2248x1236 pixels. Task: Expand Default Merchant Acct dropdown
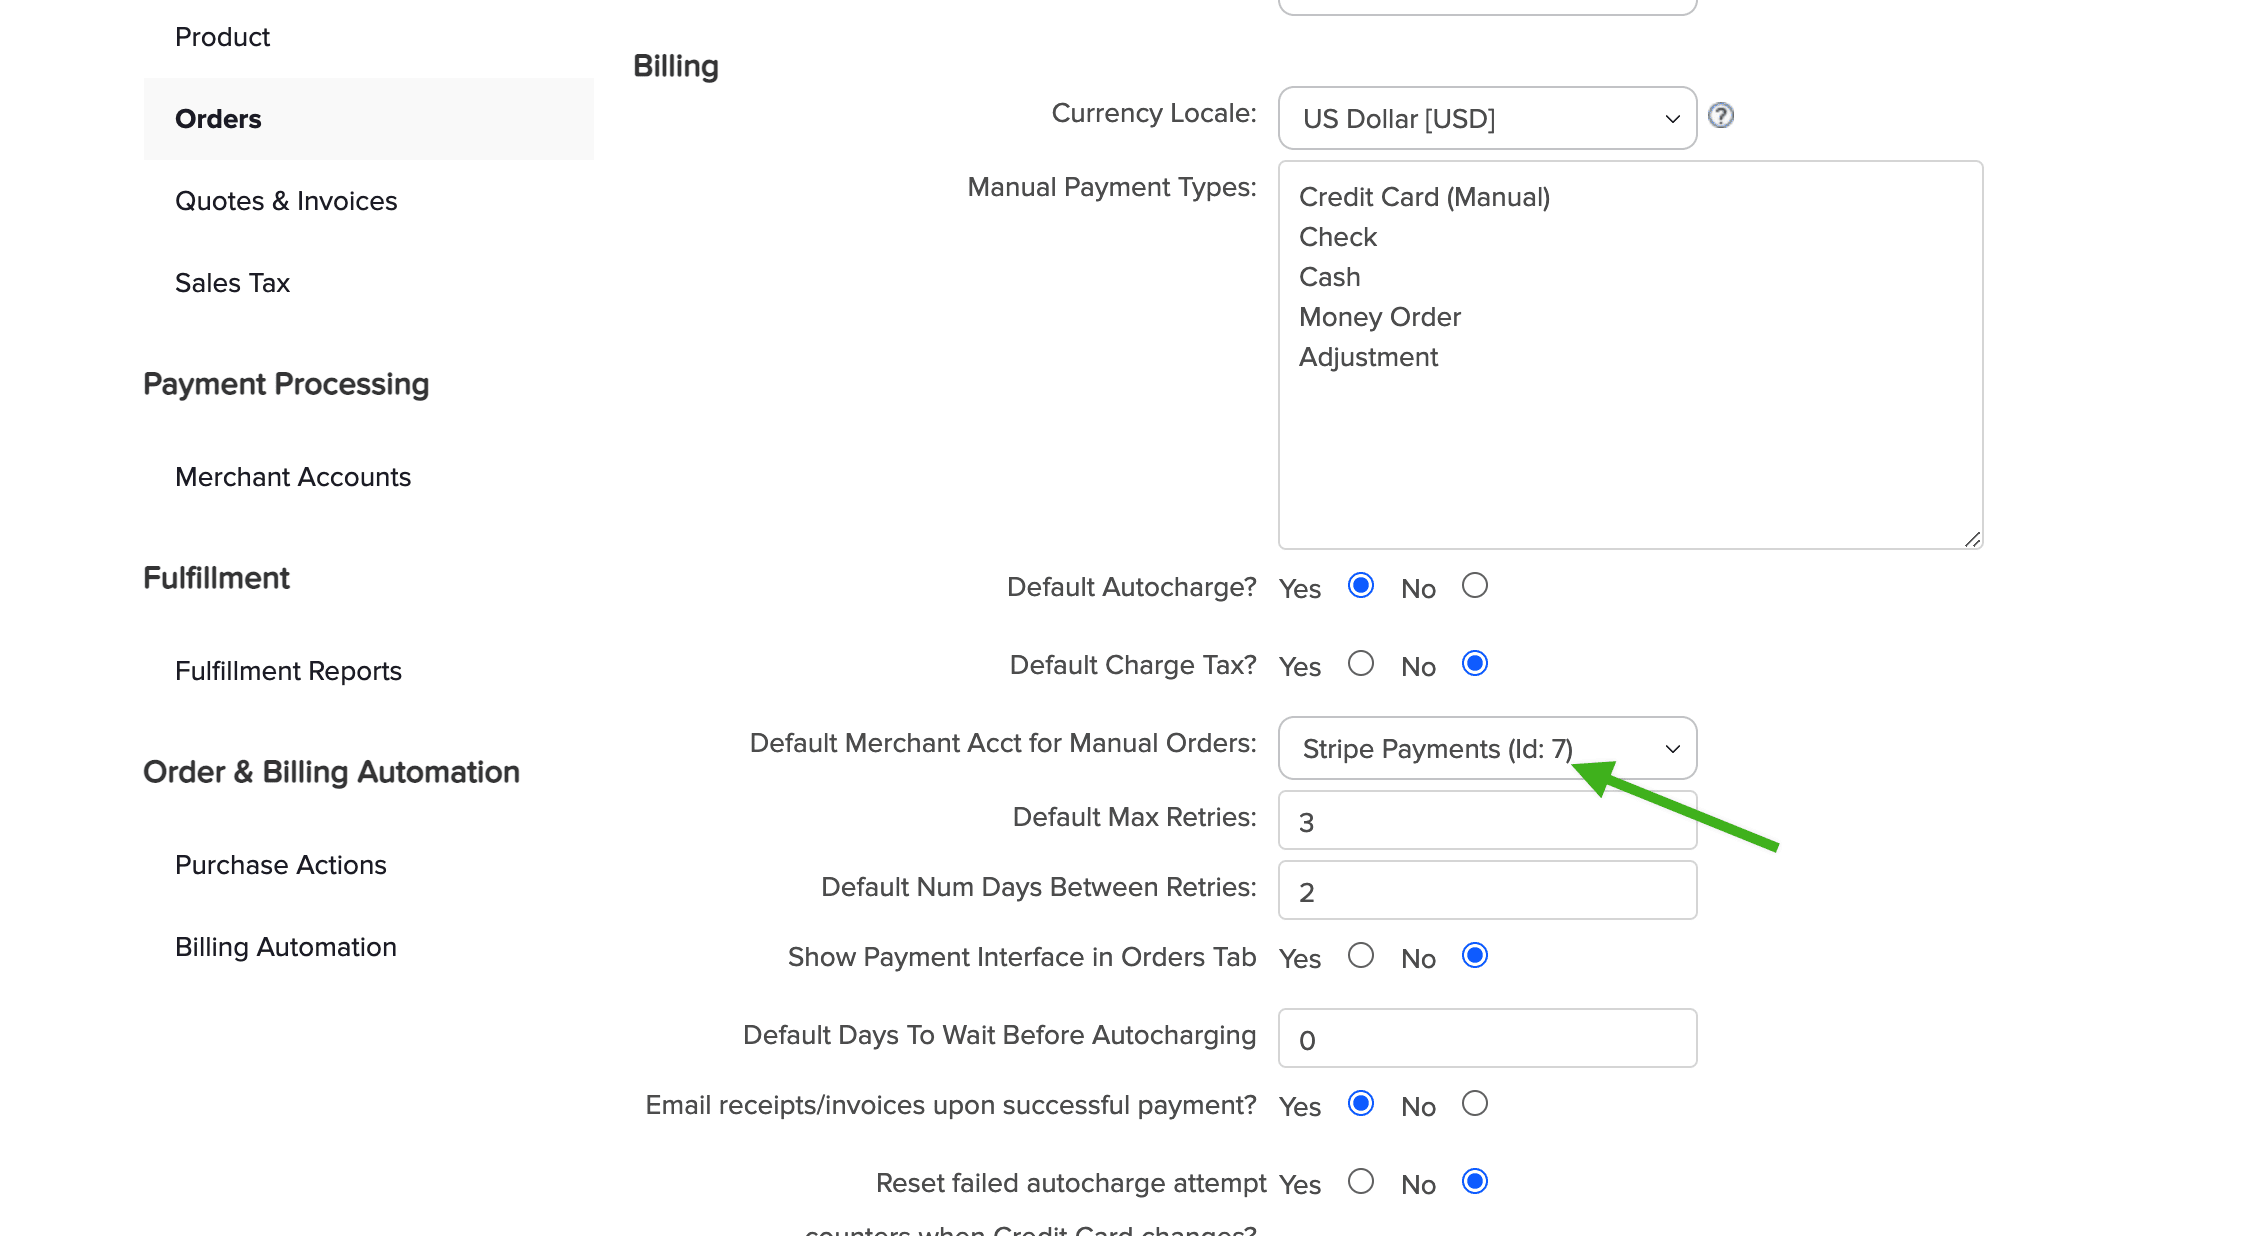tap(1486, 749)
